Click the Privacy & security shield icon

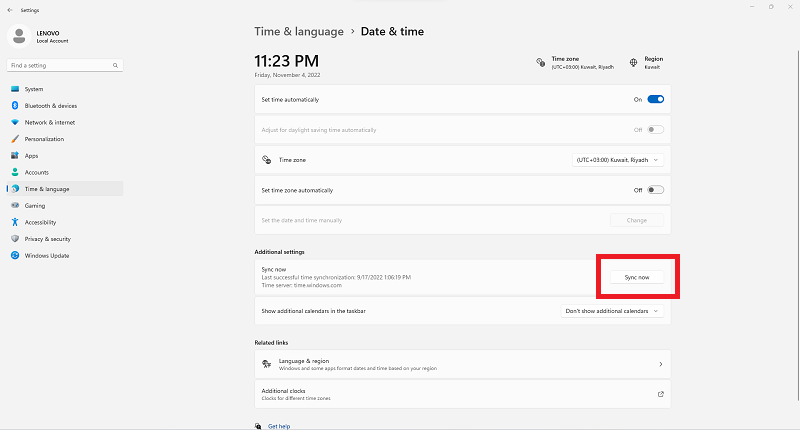tap(15, 239)
